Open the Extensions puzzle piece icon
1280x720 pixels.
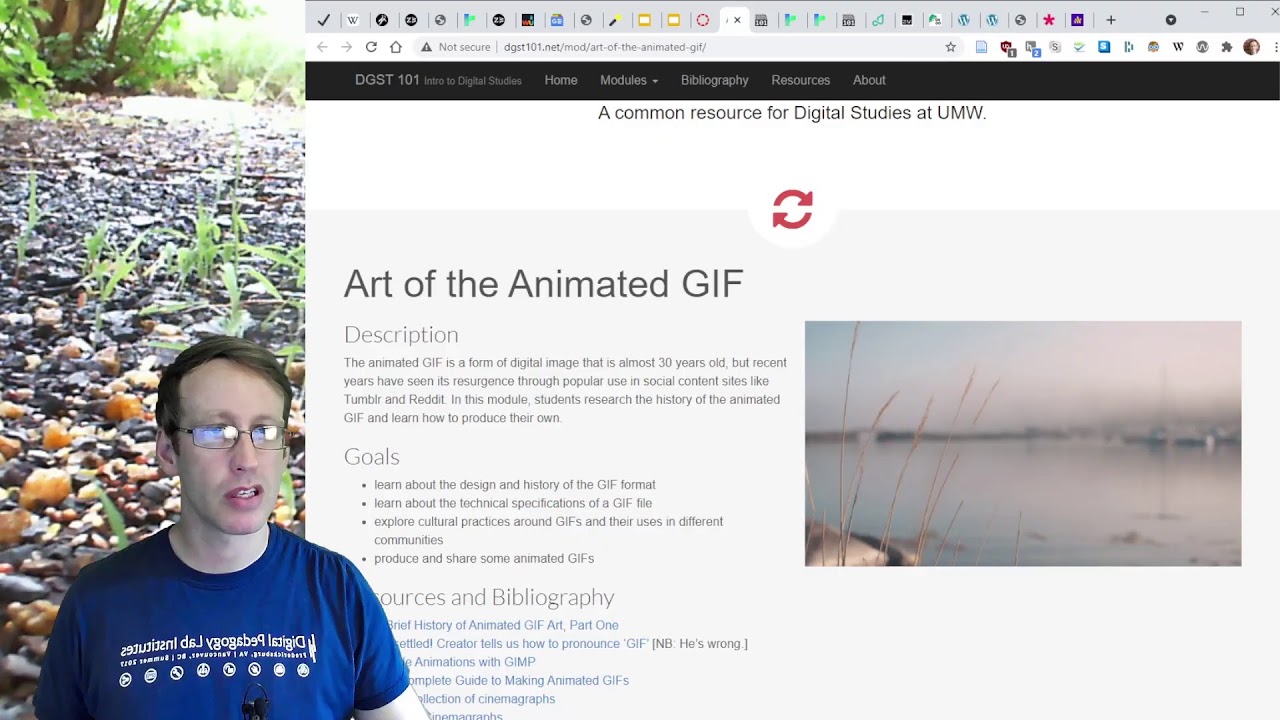pos(1227,47)
